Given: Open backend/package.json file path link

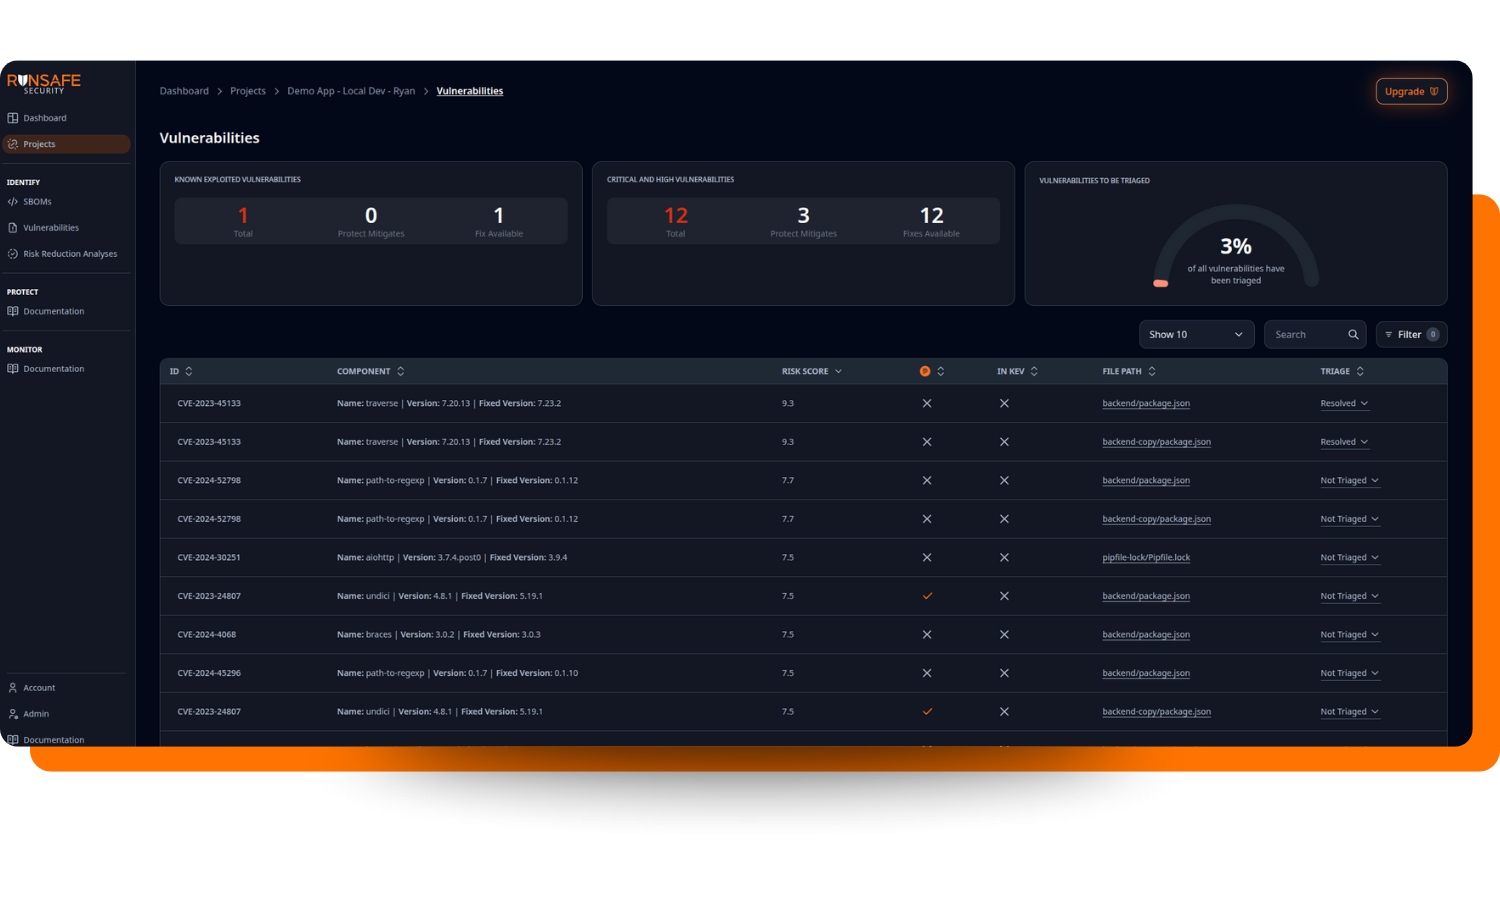Looking at the screenshot, I should pos(1146,403).
